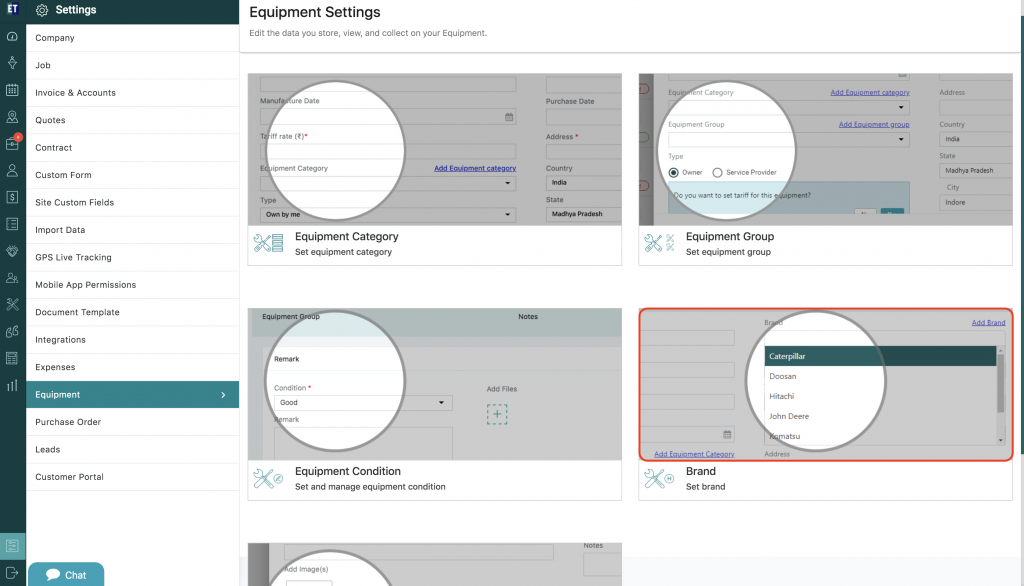Open Mobile App Permissions settings
Screen dimensions: 1024x586
[133, 285]
